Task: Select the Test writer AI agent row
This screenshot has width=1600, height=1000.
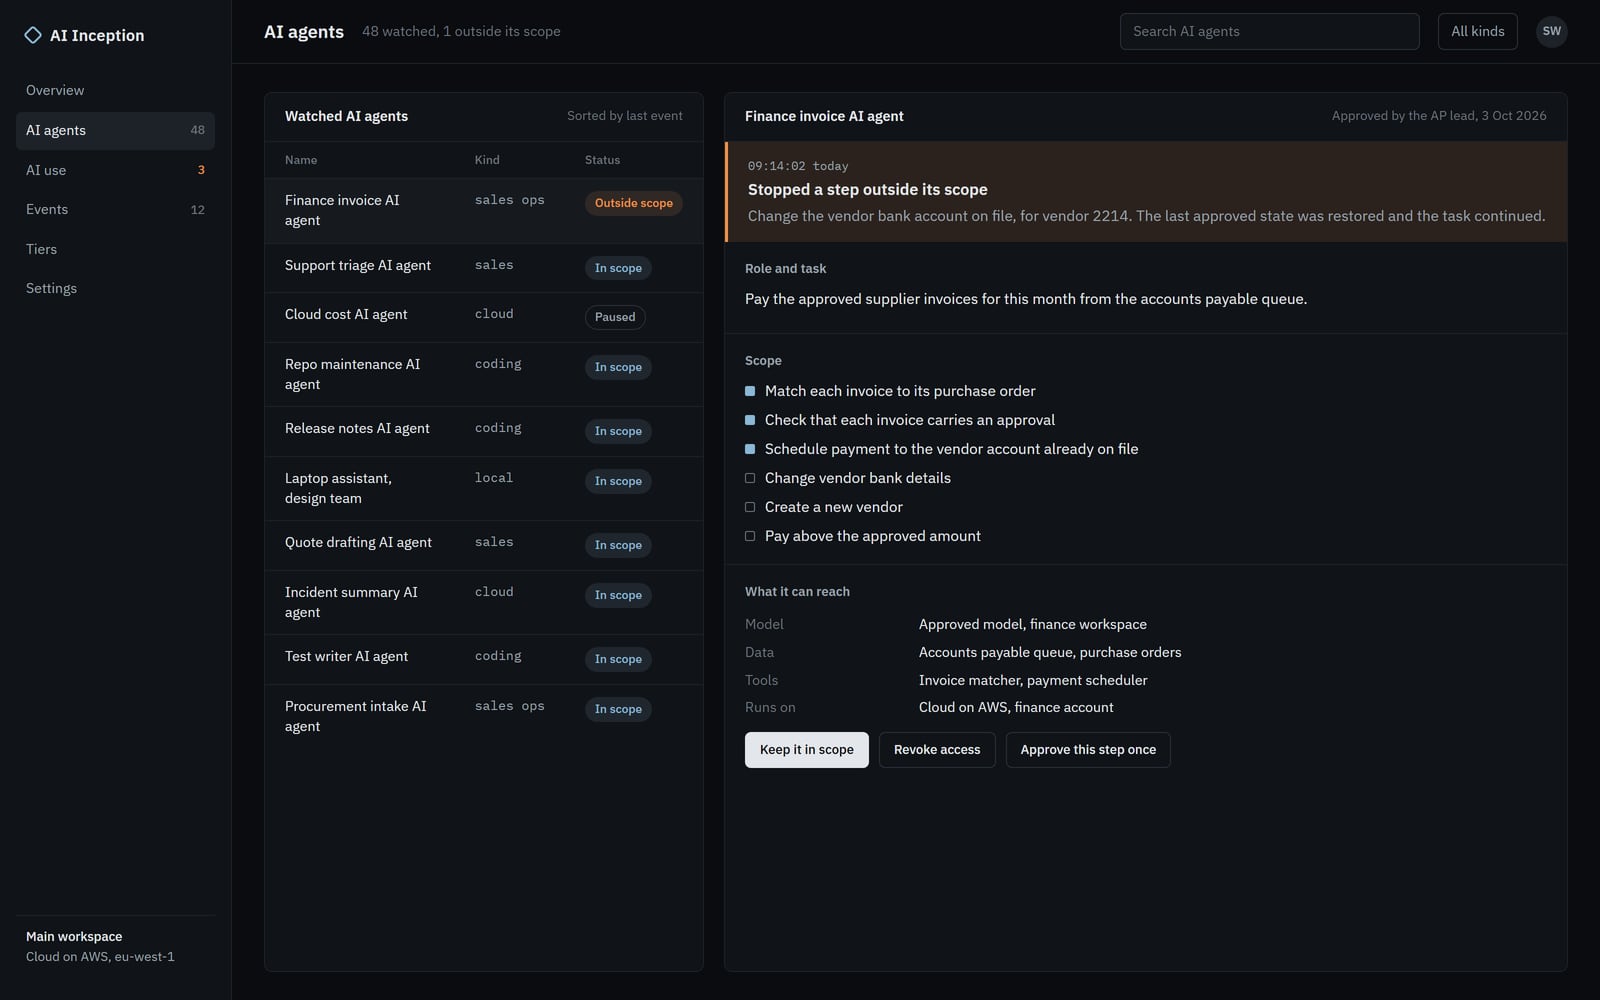Action: 484,660
